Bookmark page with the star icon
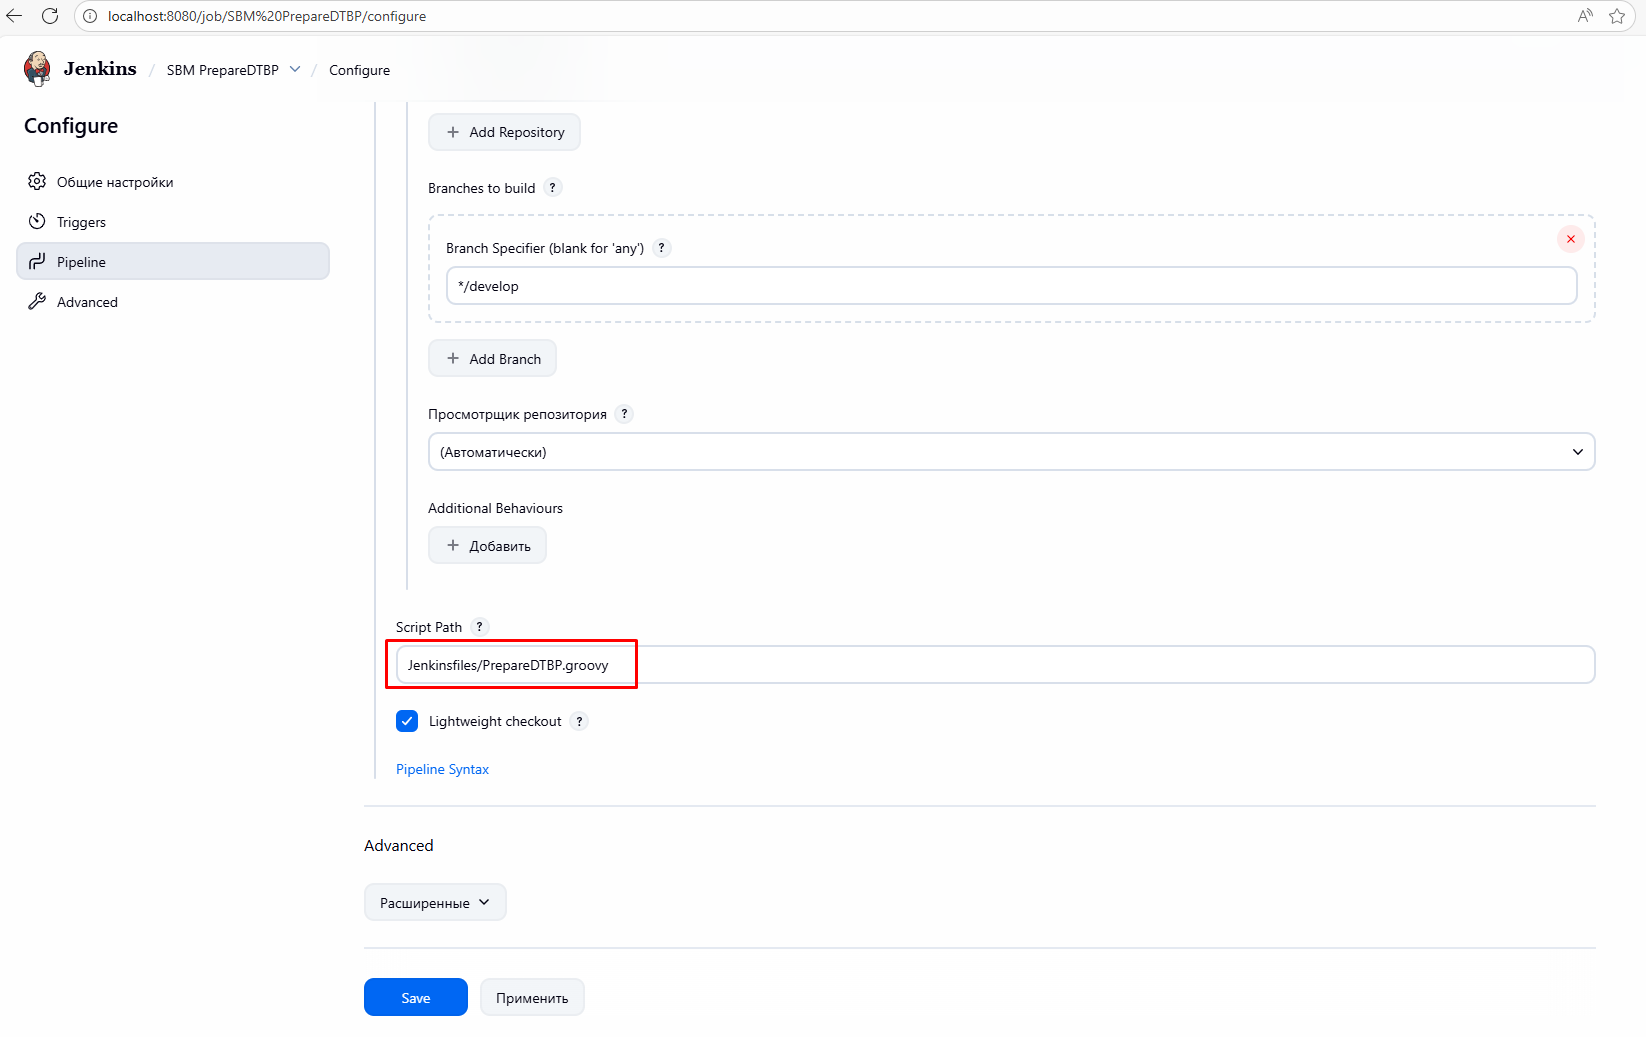This screenshot has width=1646, height=1037. [x=1616, y=16]
